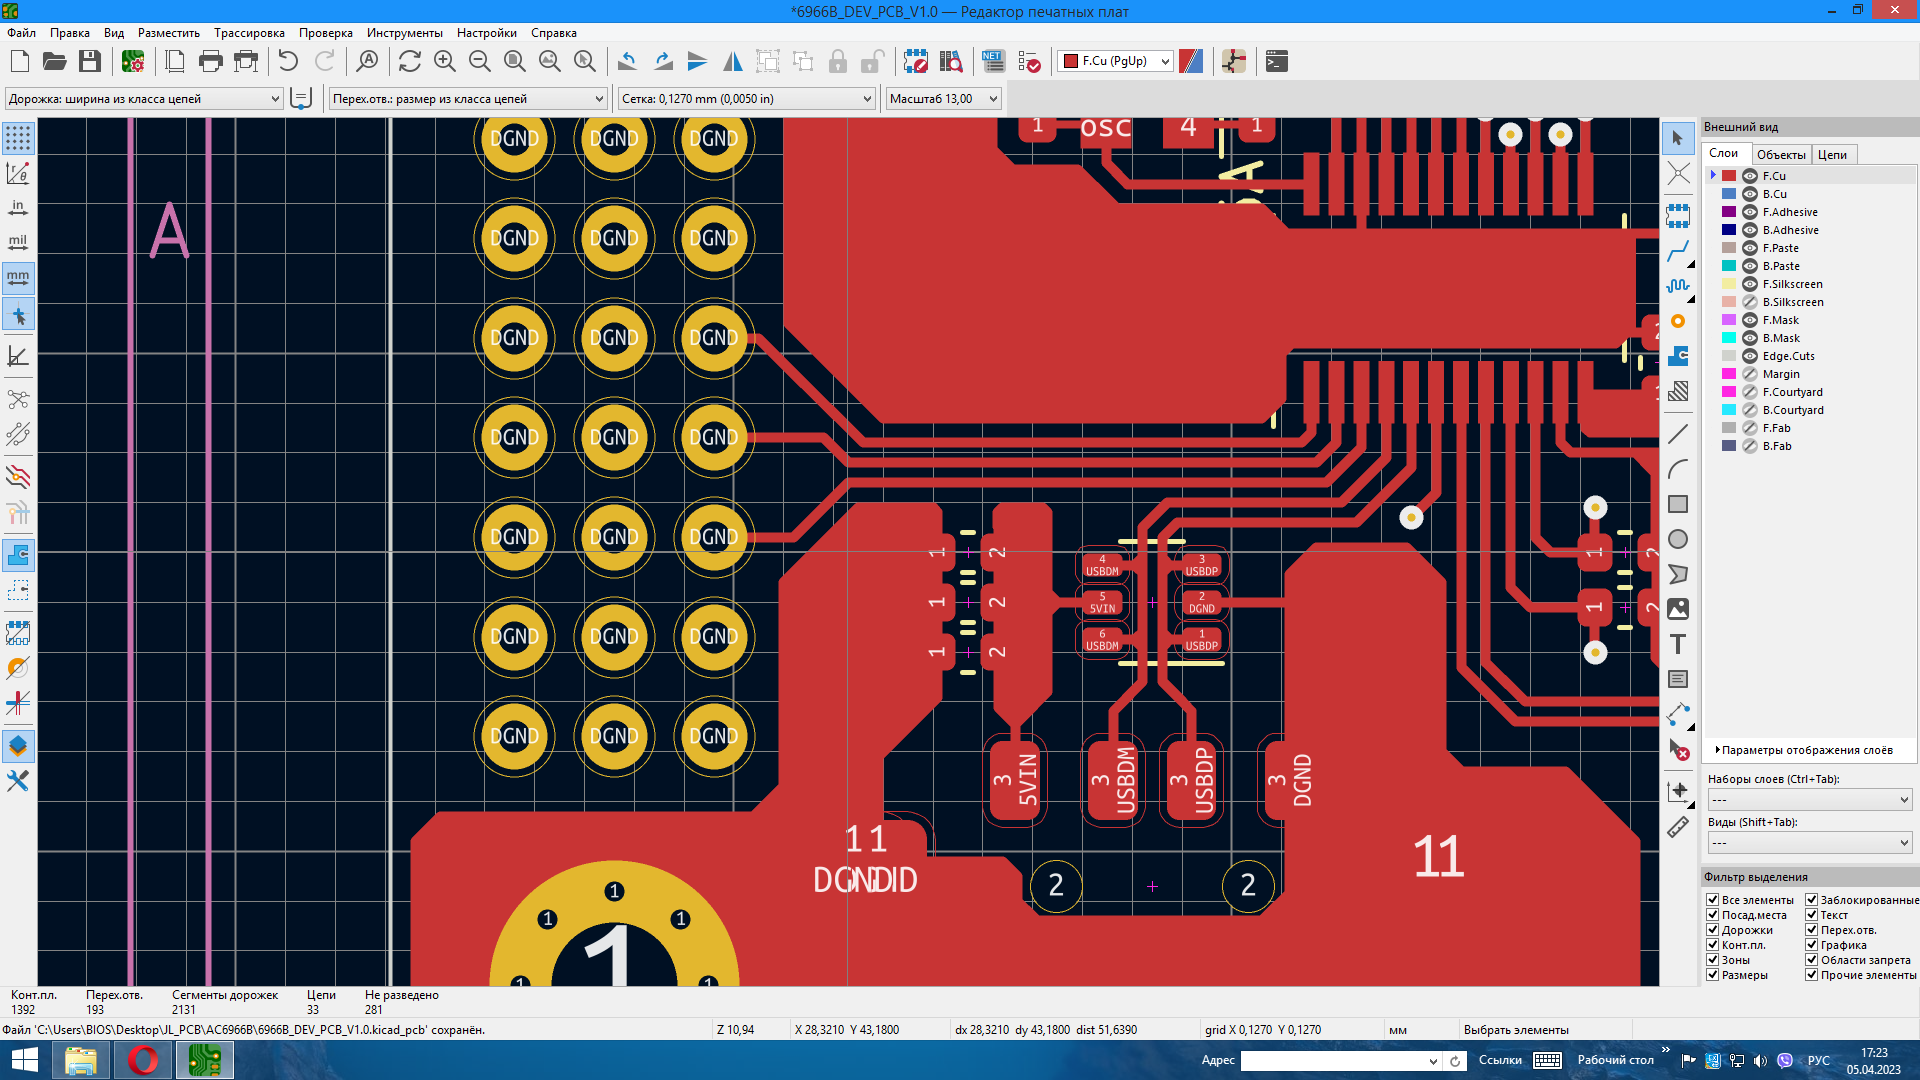Select the Add text tool

click(x=1678, y=644)
